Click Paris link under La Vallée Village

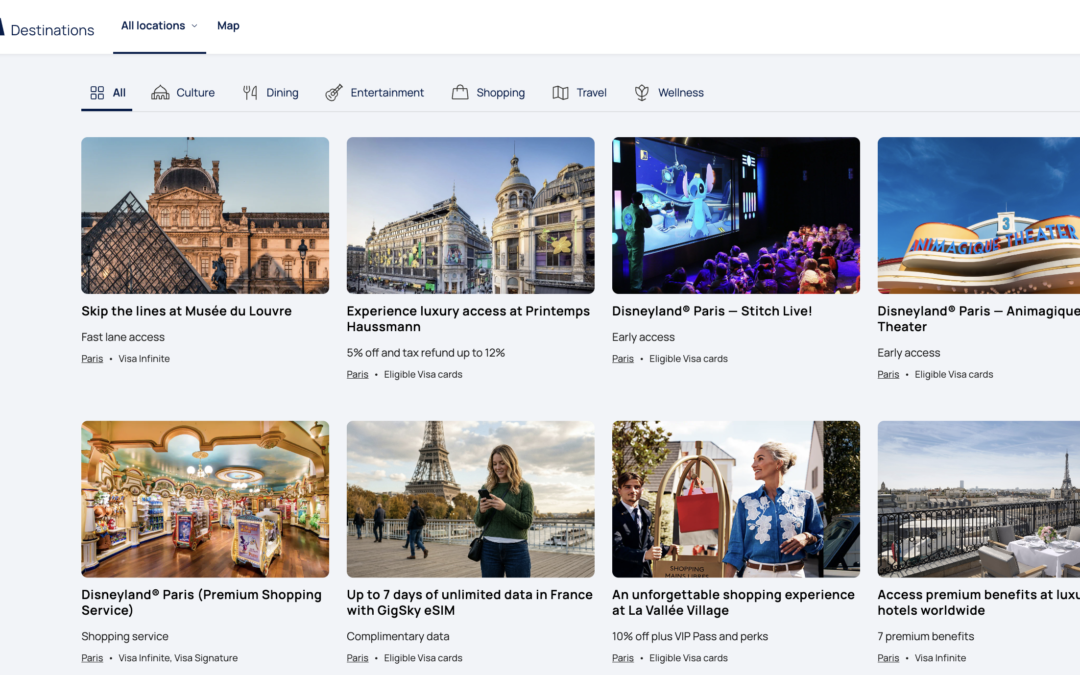(x=623, y=658)
